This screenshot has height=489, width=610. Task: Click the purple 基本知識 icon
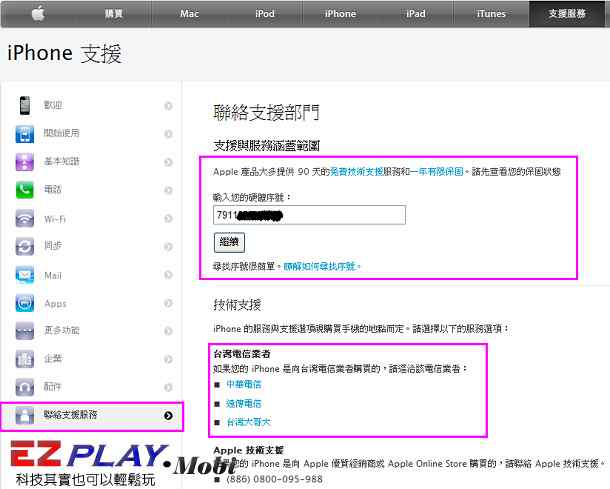[x=25, y=162]
